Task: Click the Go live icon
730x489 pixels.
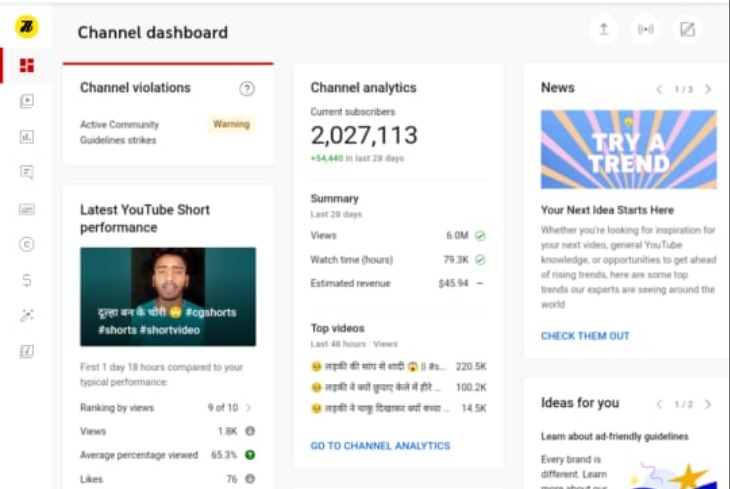Action: pyautogui.click(x=646, y=29)
